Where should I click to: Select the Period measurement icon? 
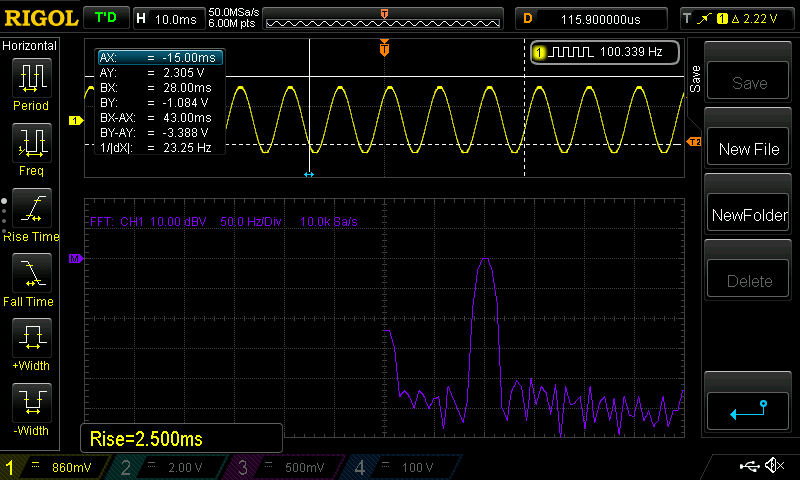tap(31, 79)
